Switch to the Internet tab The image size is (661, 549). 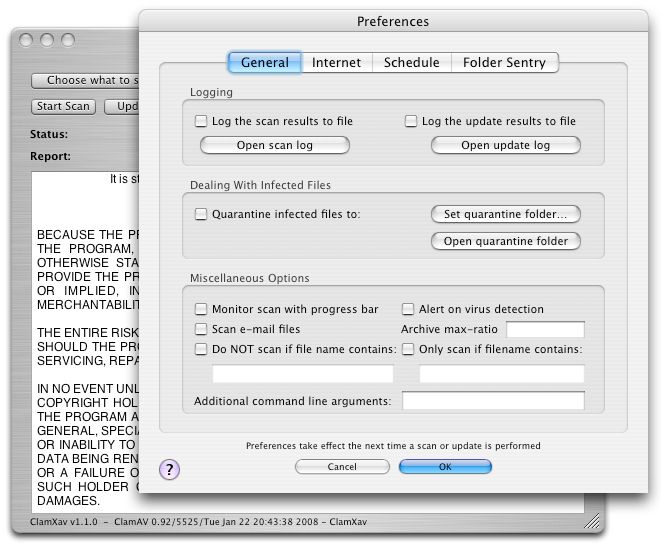(x=336, y=62)
